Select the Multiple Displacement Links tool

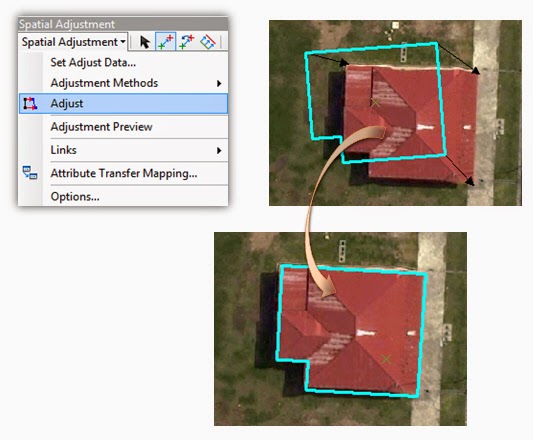(208, 42)
